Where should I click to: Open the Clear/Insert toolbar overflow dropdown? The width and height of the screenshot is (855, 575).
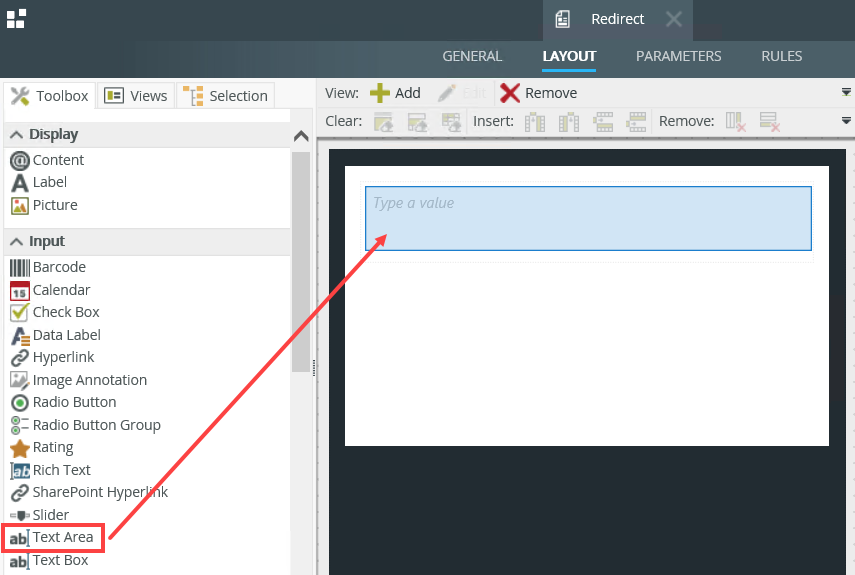[x=846, y=120]
